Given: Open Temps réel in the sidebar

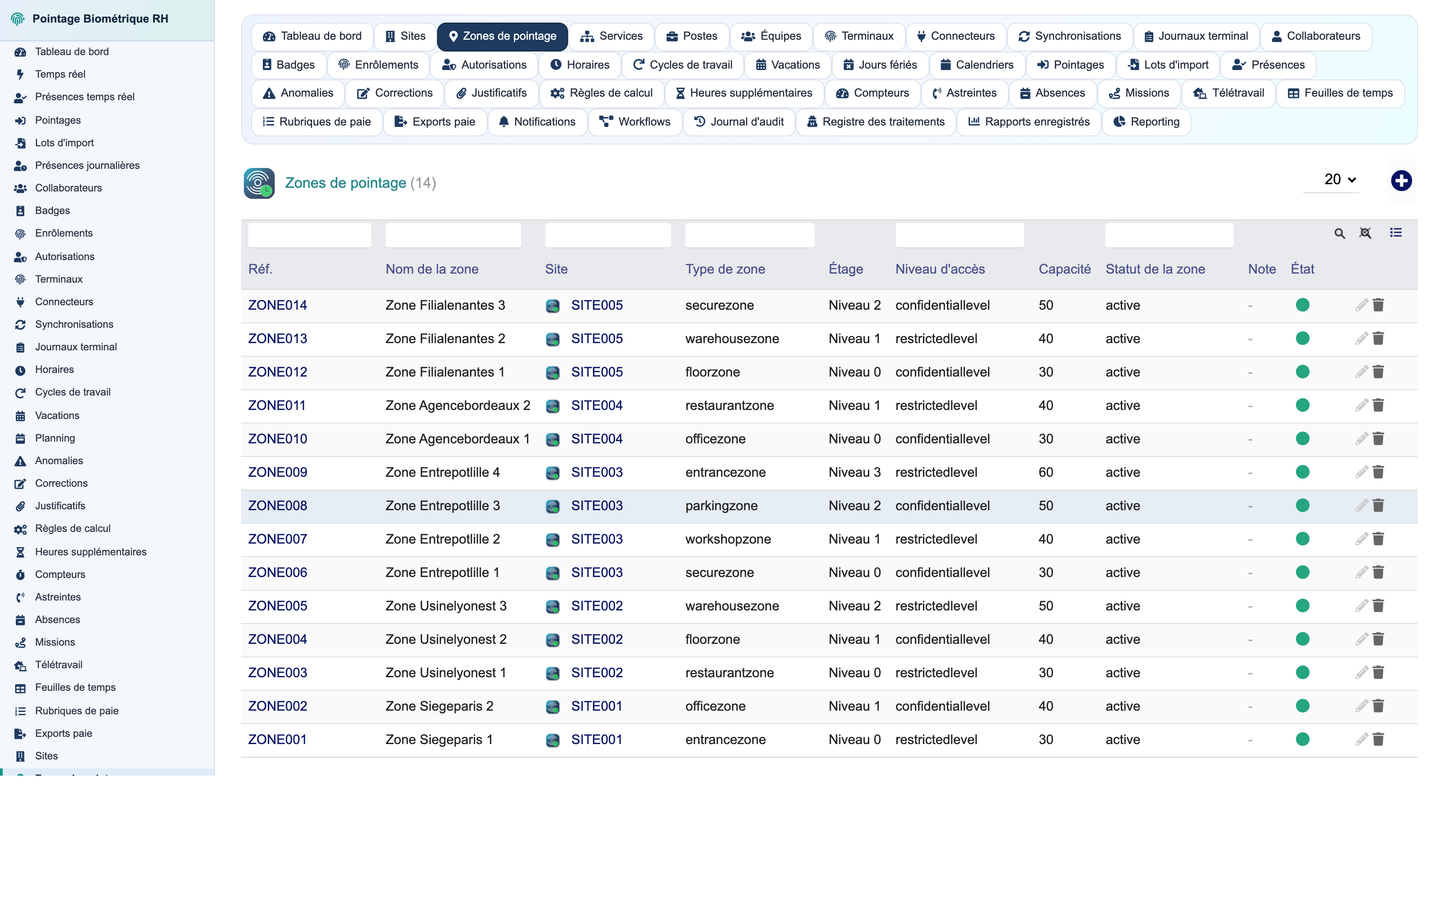Looking at the screenshot, I should pyautogui.click(x=60, y=74).
